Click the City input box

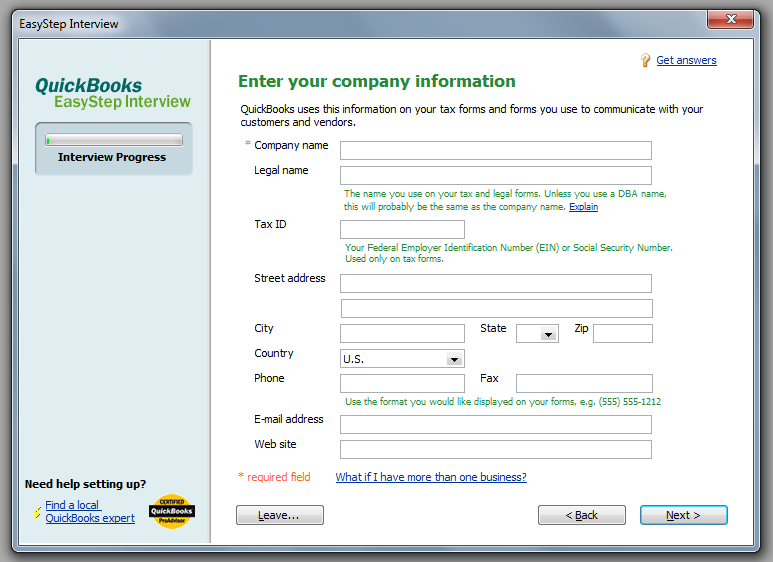(402, 333)
